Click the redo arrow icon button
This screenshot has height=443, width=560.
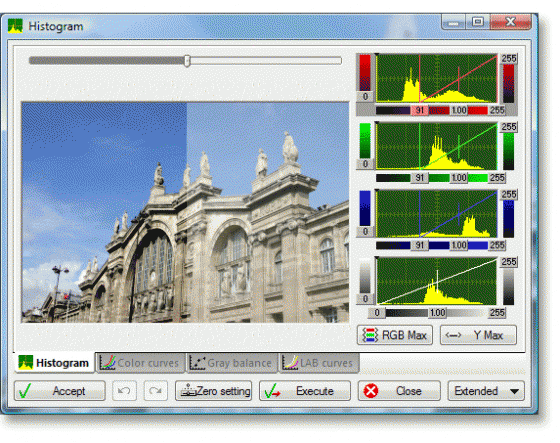coord(156,390)
